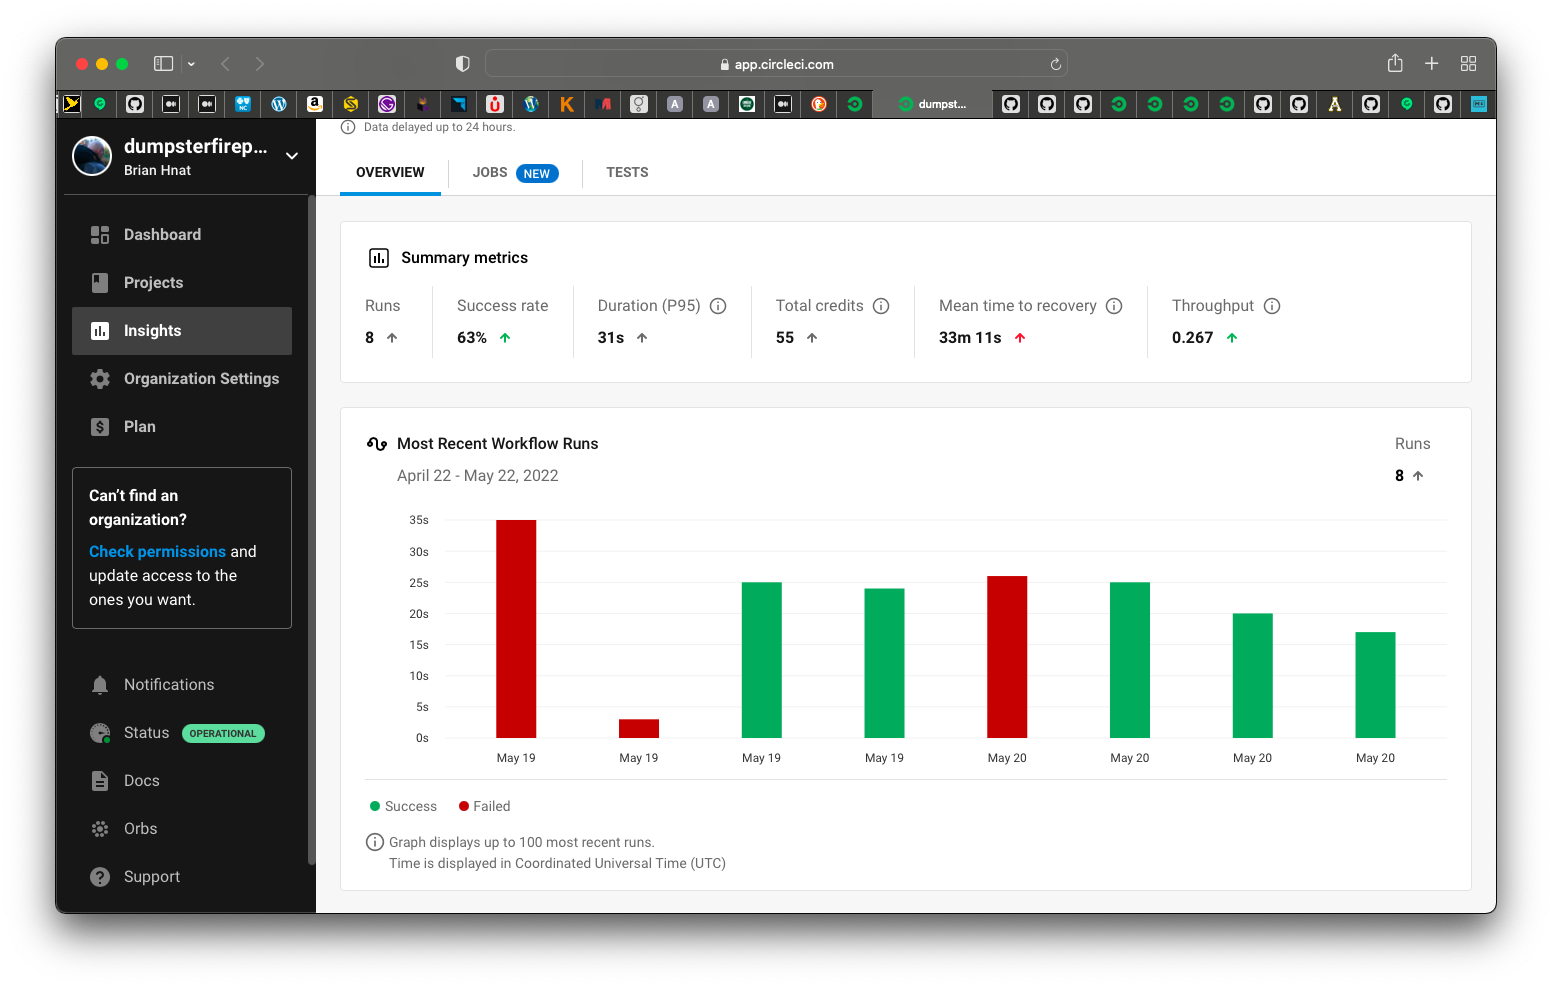Open Docs in the sidebar
The width and height of the screenshot is (1552, 987).
click(182, 781)
